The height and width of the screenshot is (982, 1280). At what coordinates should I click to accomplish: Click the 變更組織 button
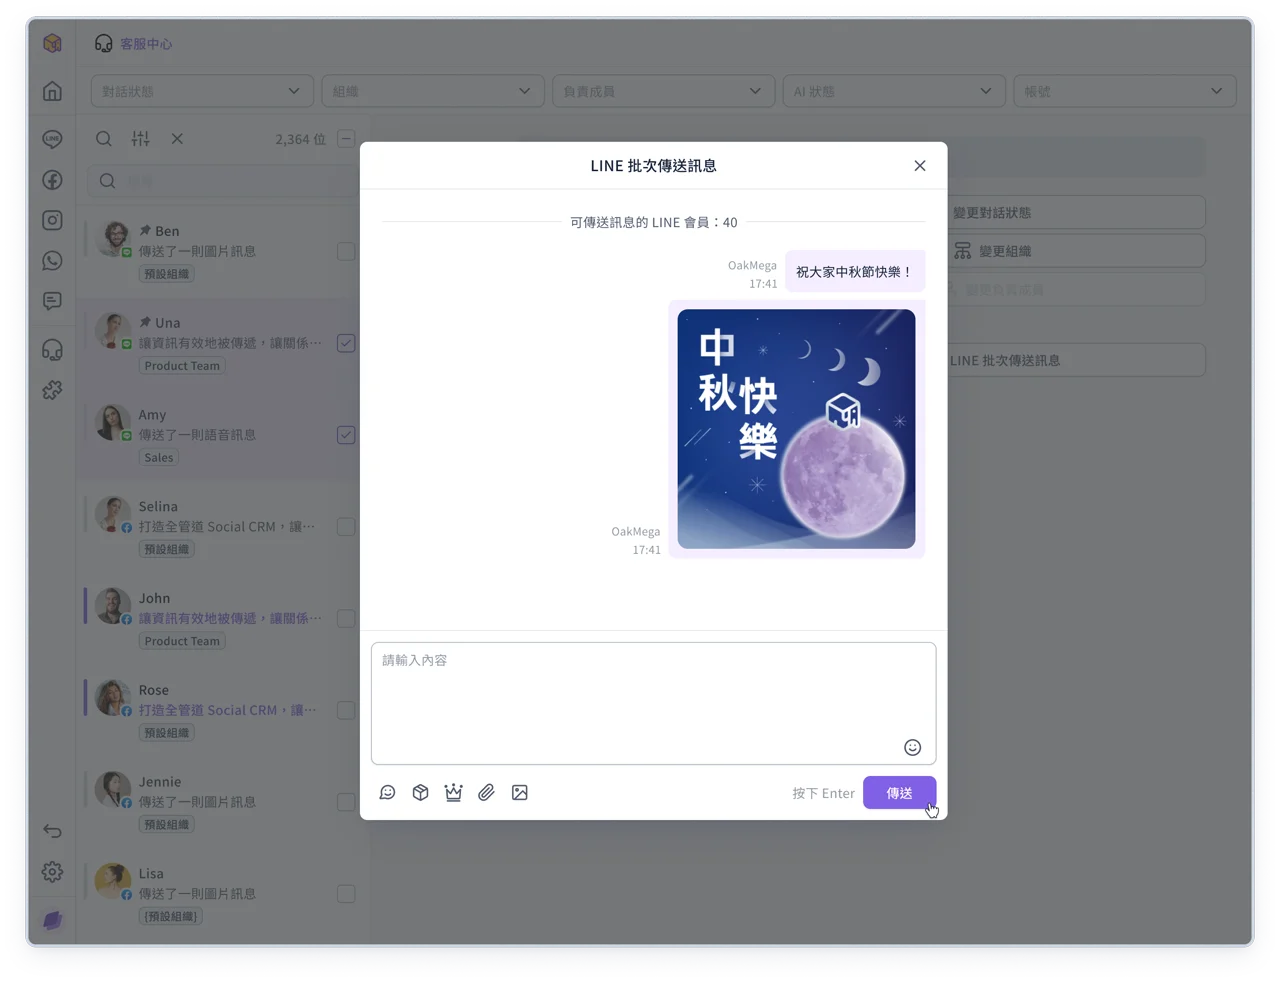coord(1075,251)
